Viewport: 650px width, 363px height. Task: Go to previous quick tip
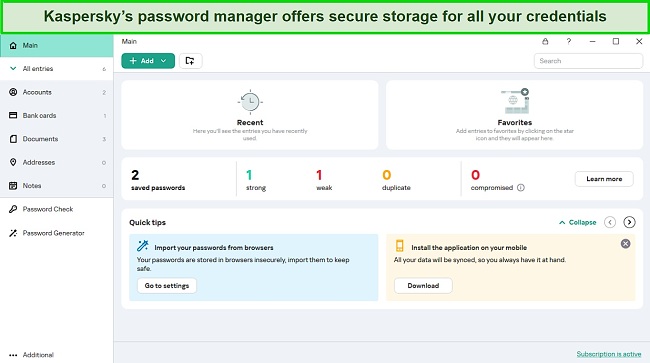click(x=610, y=223)
